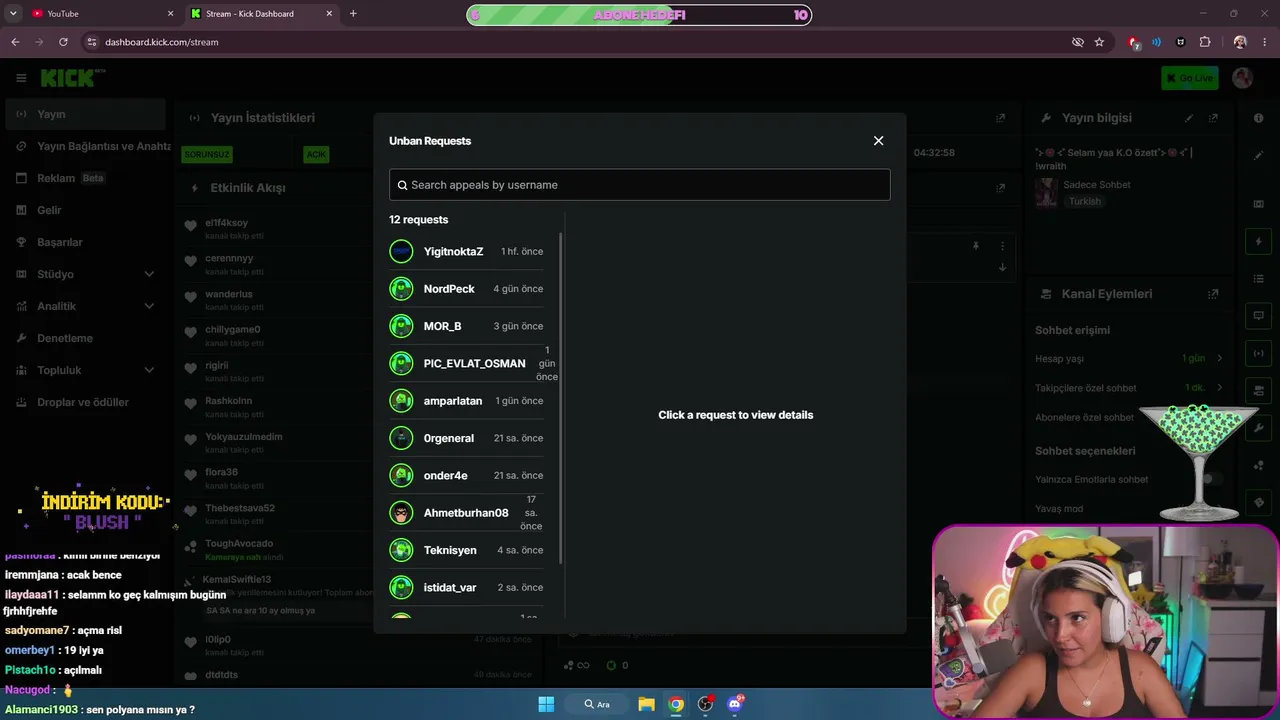The image size is (1280, 720).
Task: Focus the Search appeals by username field
Action: click(x=639, y=185)
